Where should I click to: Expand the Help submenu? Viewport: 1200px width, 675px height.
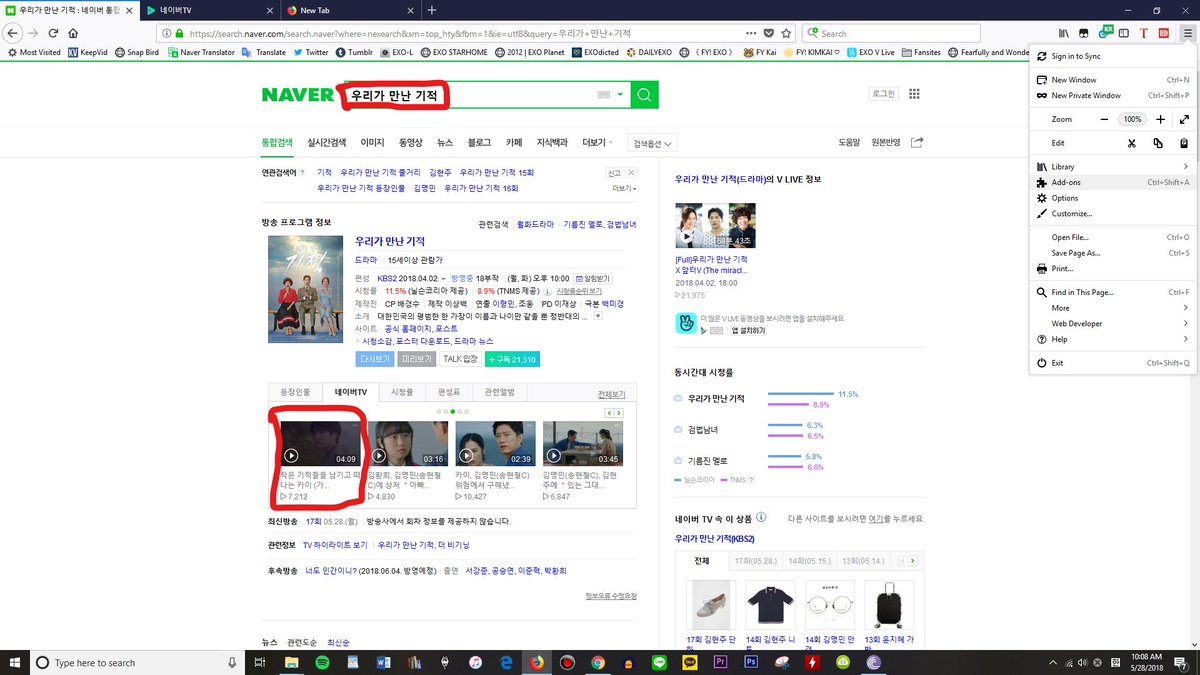1114,339
